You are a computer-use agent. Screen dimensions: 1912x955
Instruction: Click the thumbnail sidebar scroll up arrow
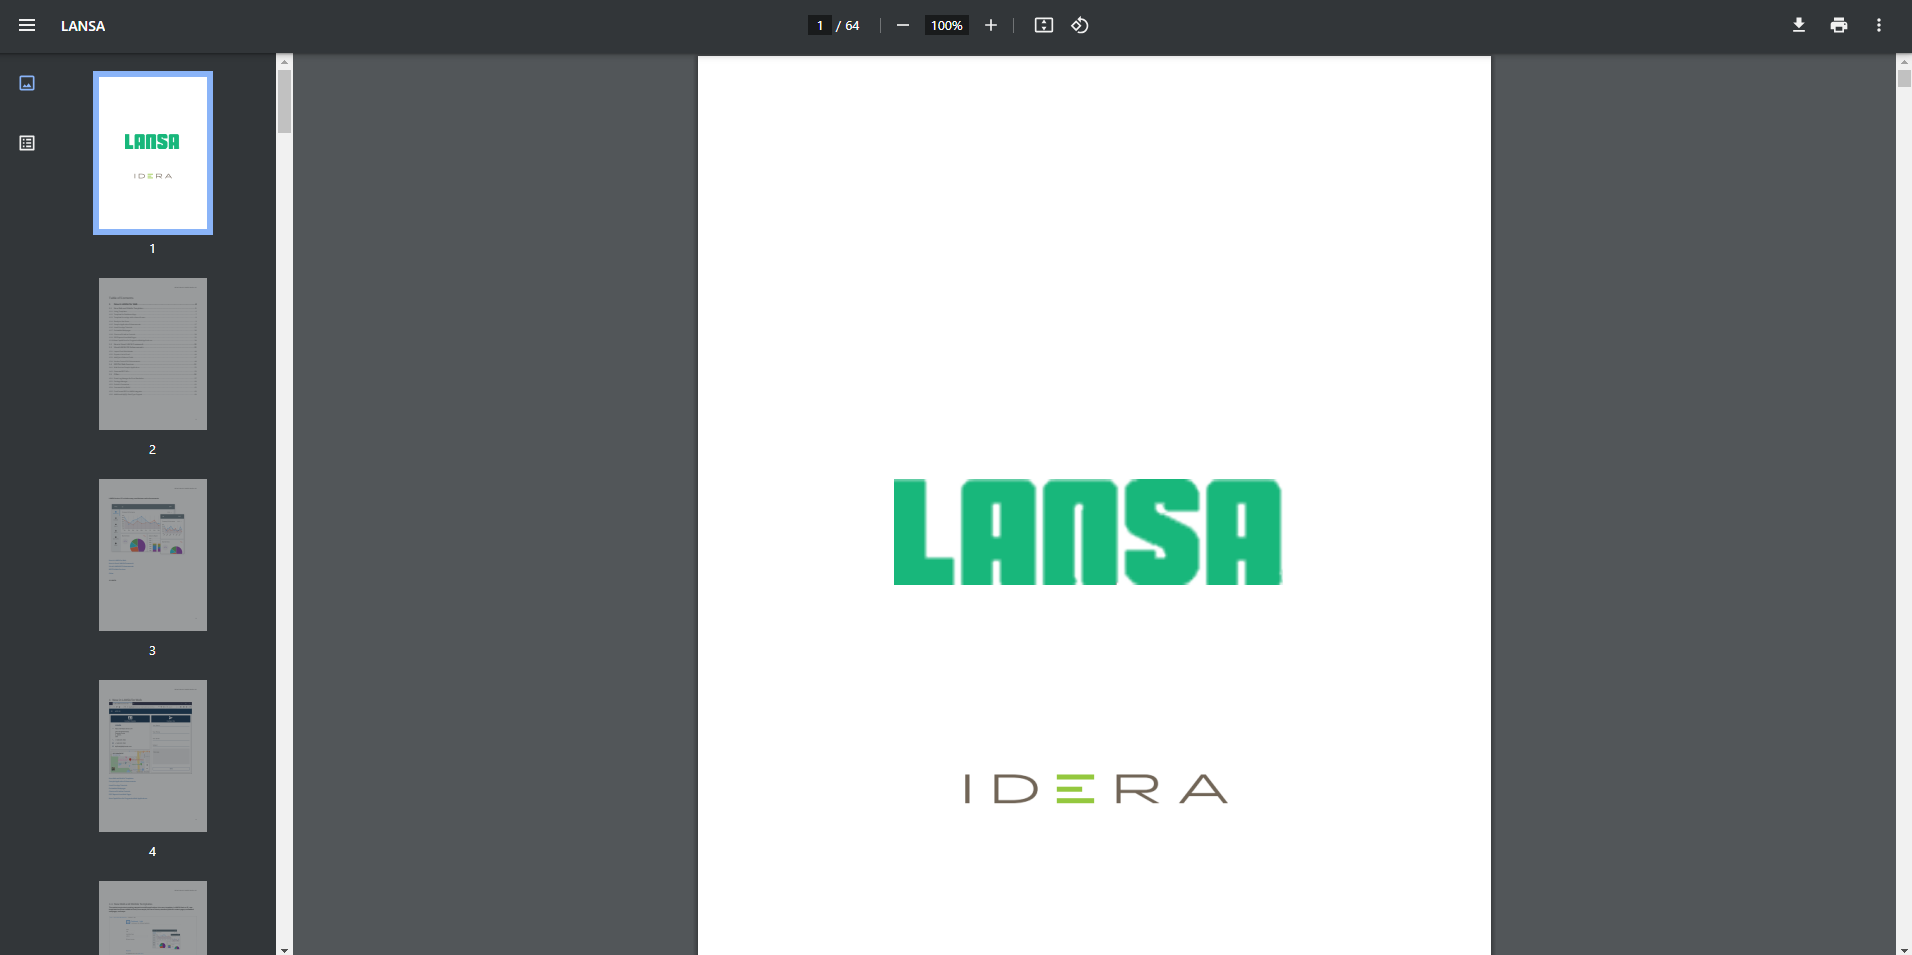[x=285, y=61]
